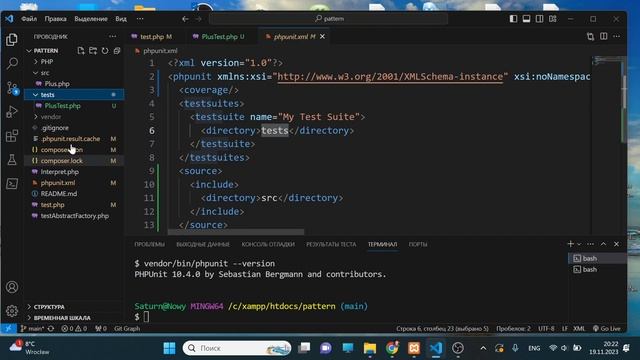This screenshot has height=360, width=640.
Task: Go back with navigation arrow
Action: coord(185,19)
